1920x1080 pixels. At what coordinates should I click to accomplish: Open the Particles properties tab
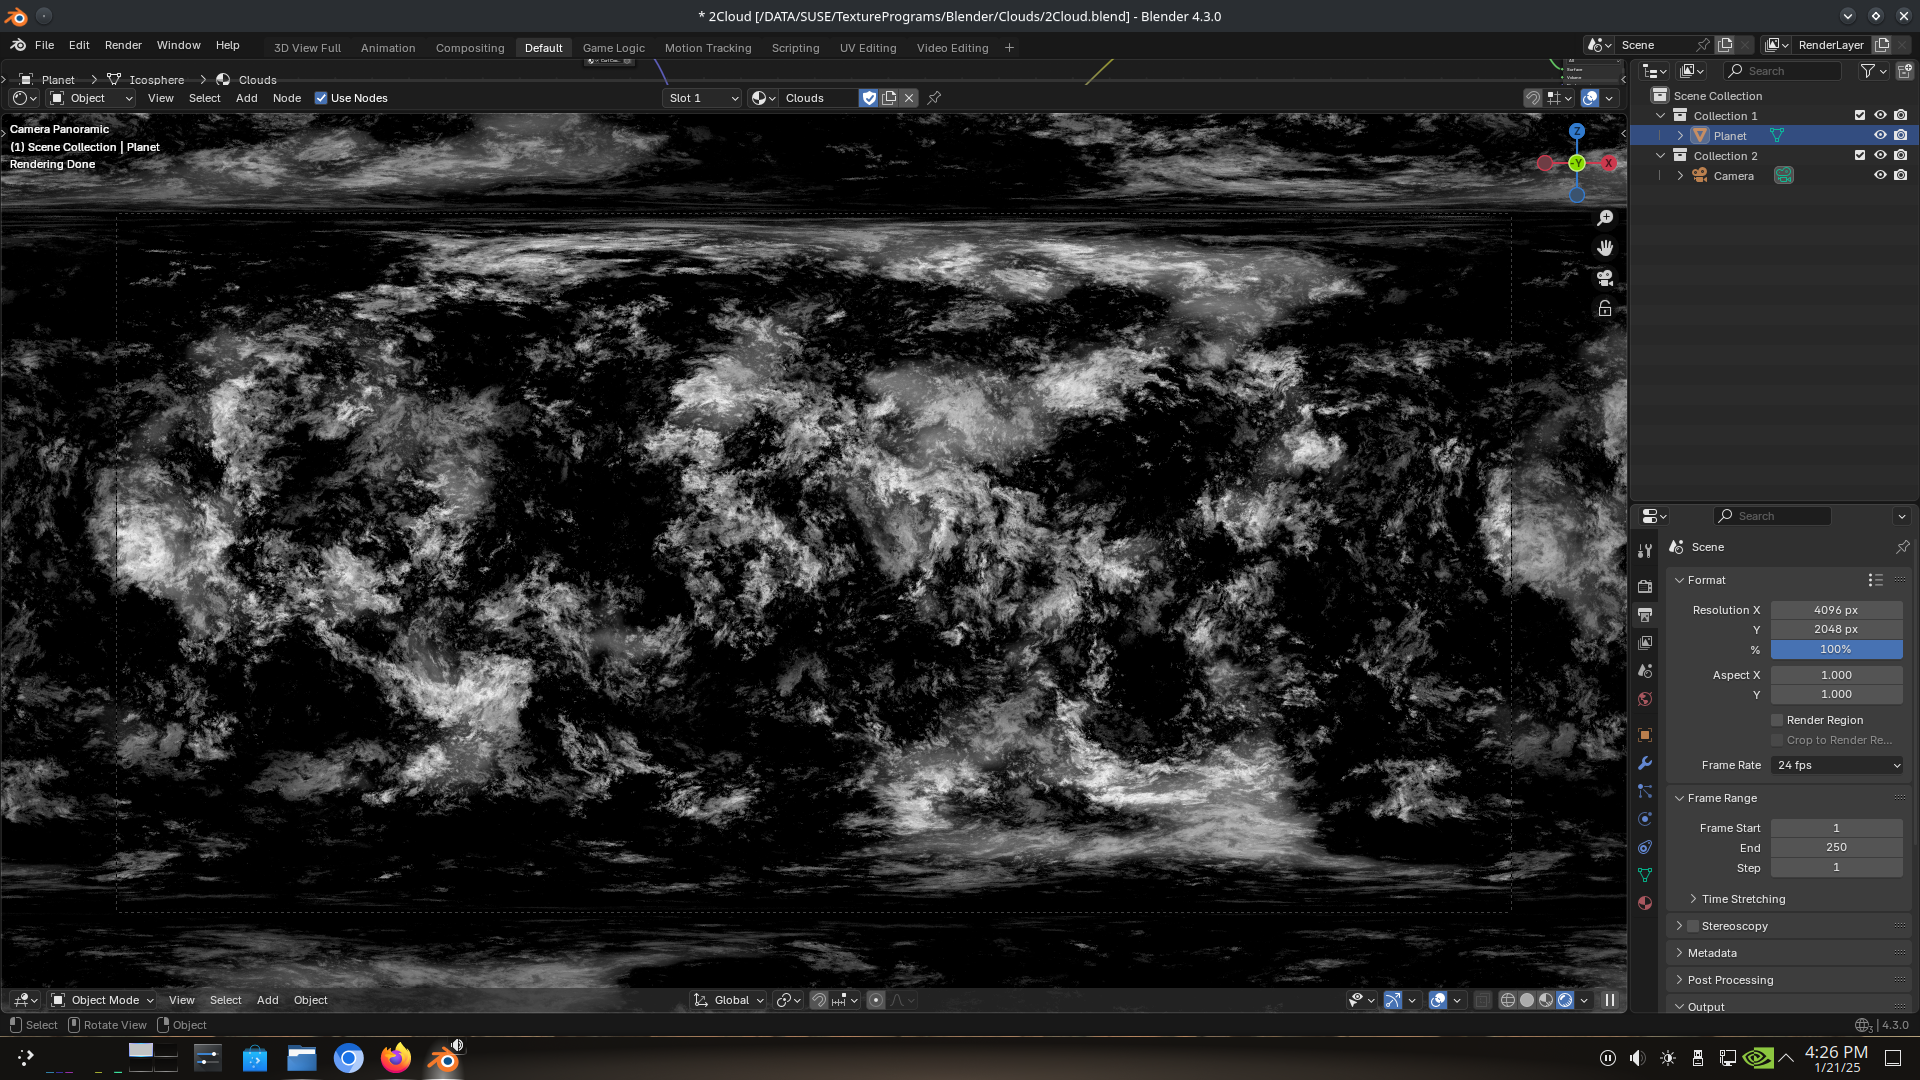pyautogui.click(x=1645, y=791)
